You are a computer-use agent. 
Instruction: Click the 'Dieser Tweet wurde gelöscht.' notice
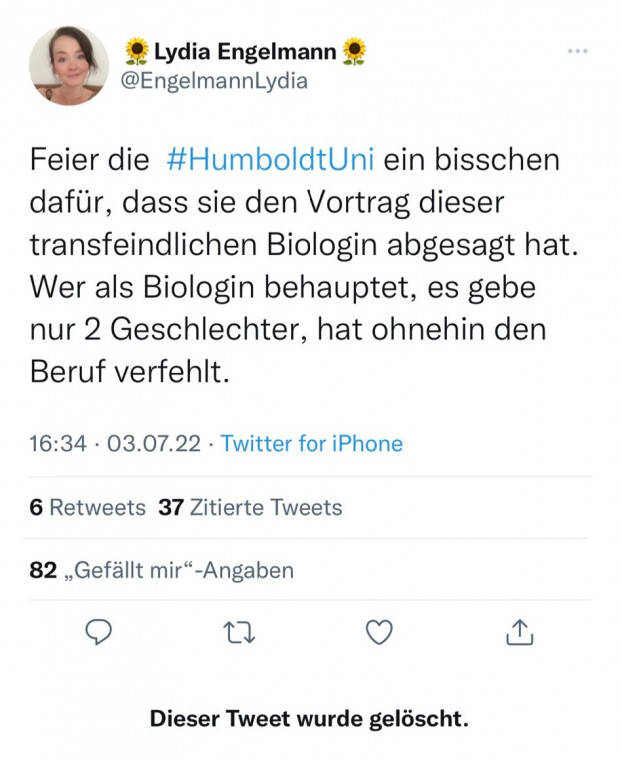[309, 718]
